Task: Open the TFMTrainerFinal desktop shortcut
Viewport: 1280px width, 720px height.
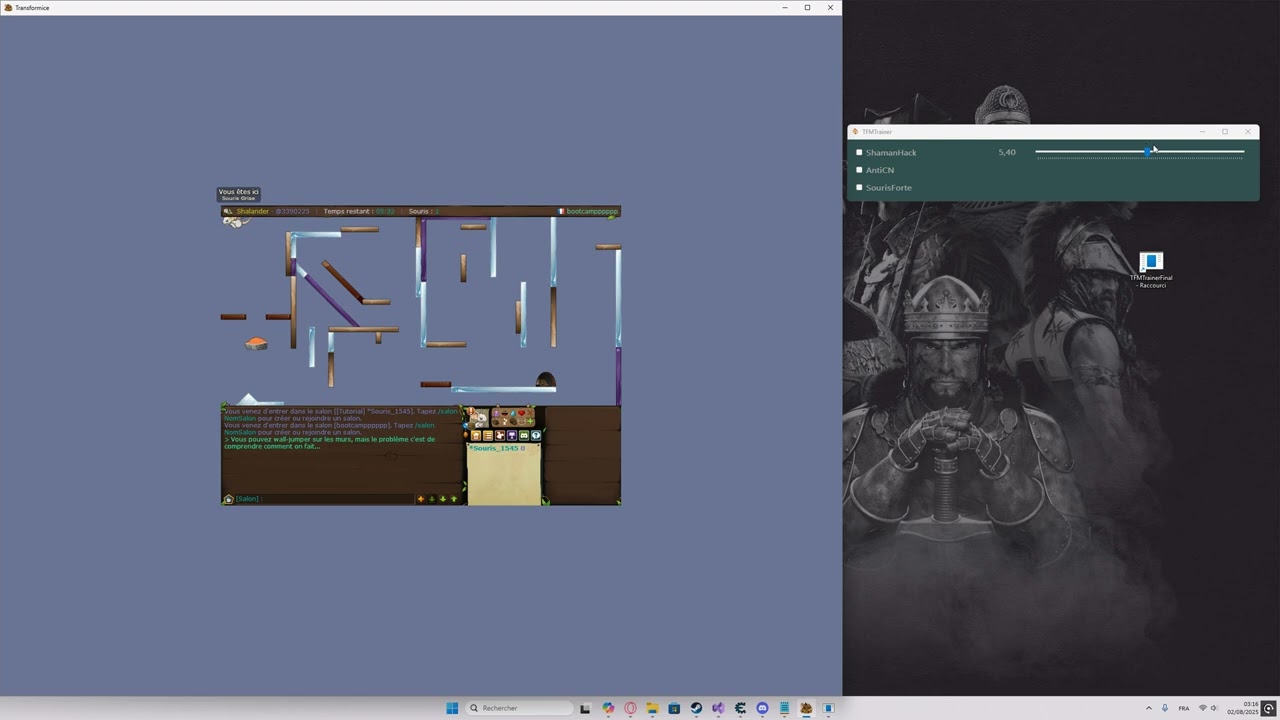Action: point(1151,270)
